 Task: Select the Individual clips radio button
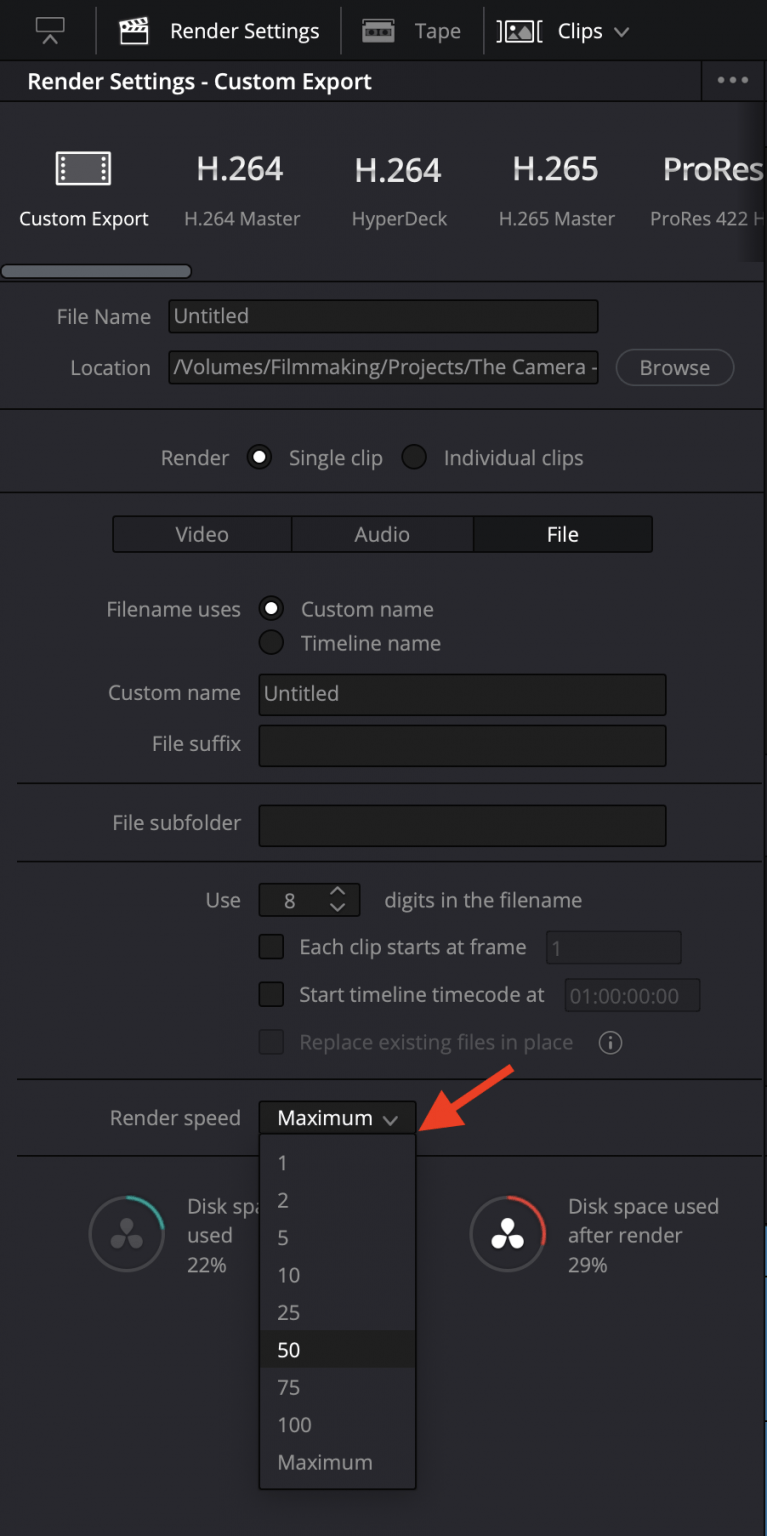pyautogui.click(x=414, y=457)
